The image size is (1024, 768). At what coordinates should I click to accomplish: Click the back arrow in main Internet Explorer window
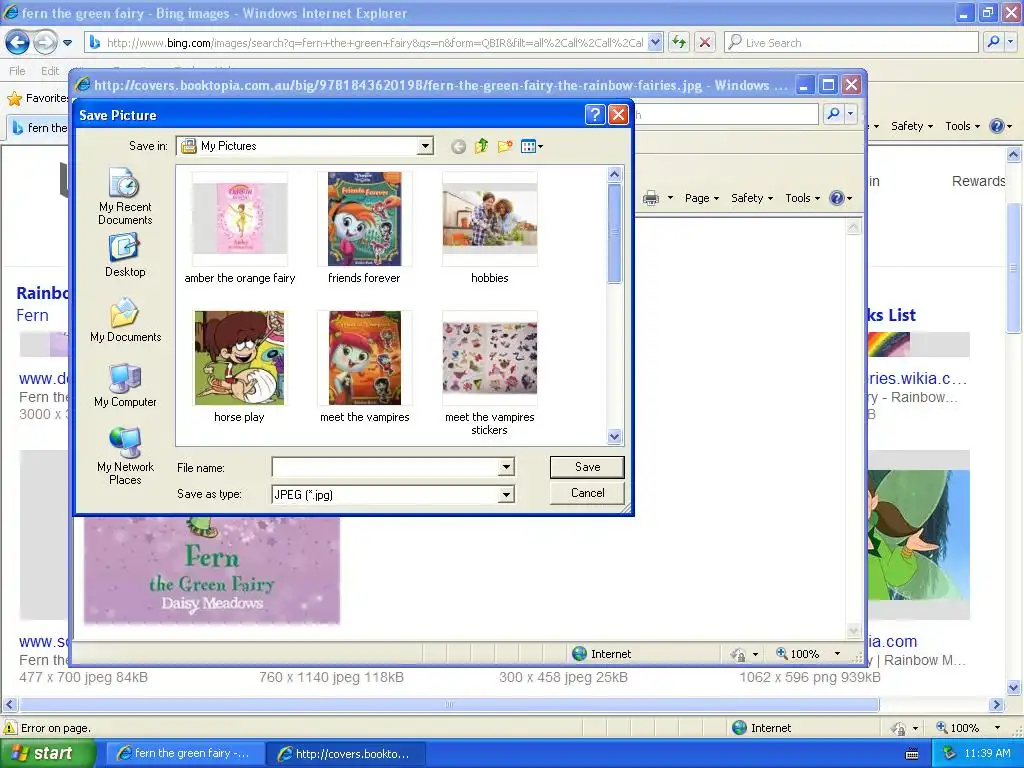click(x=17, y=43)
